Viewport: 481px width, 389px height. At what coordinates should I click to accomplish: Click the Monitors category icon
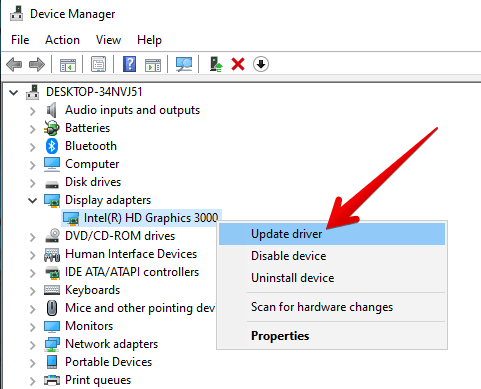(x=52, y=326)
